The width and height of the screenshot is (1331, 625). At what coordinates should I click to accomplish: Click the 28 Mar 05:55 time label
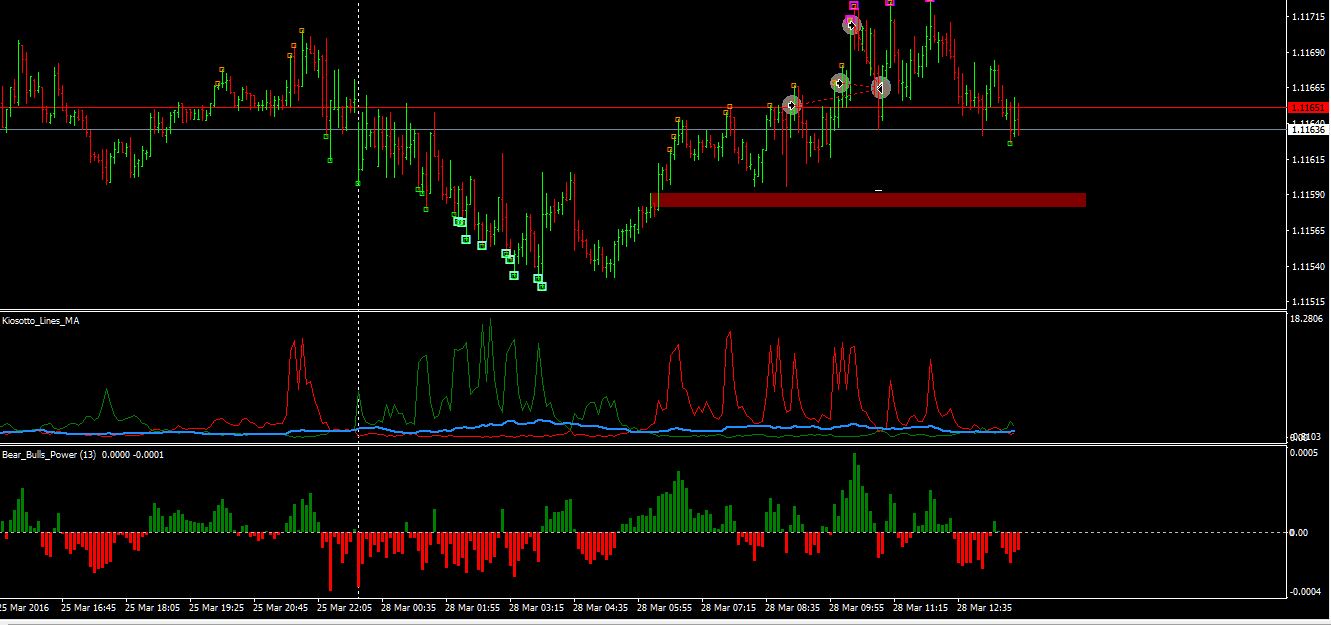[664, 607]
